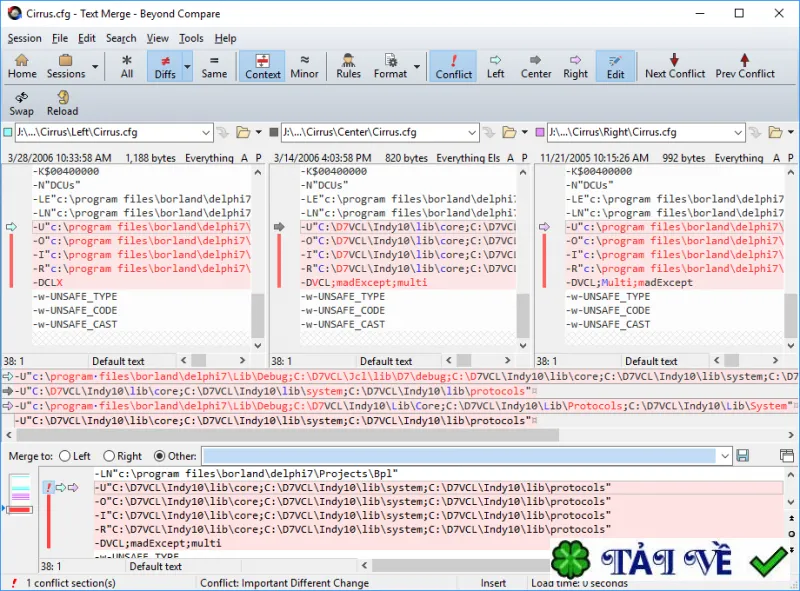
Task: Toggle the Diffs filter
Action: pos(165,66)
